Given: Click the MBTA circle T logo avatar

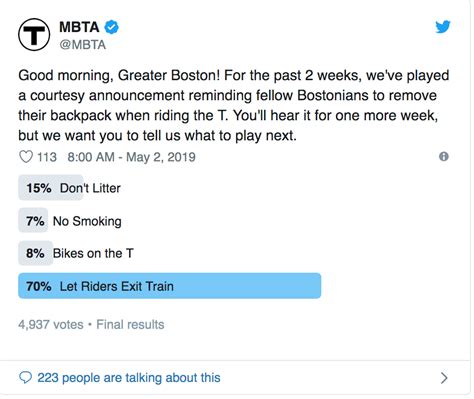Looking at the screenshot, I should pyautogui.click(x=34, y=35).
